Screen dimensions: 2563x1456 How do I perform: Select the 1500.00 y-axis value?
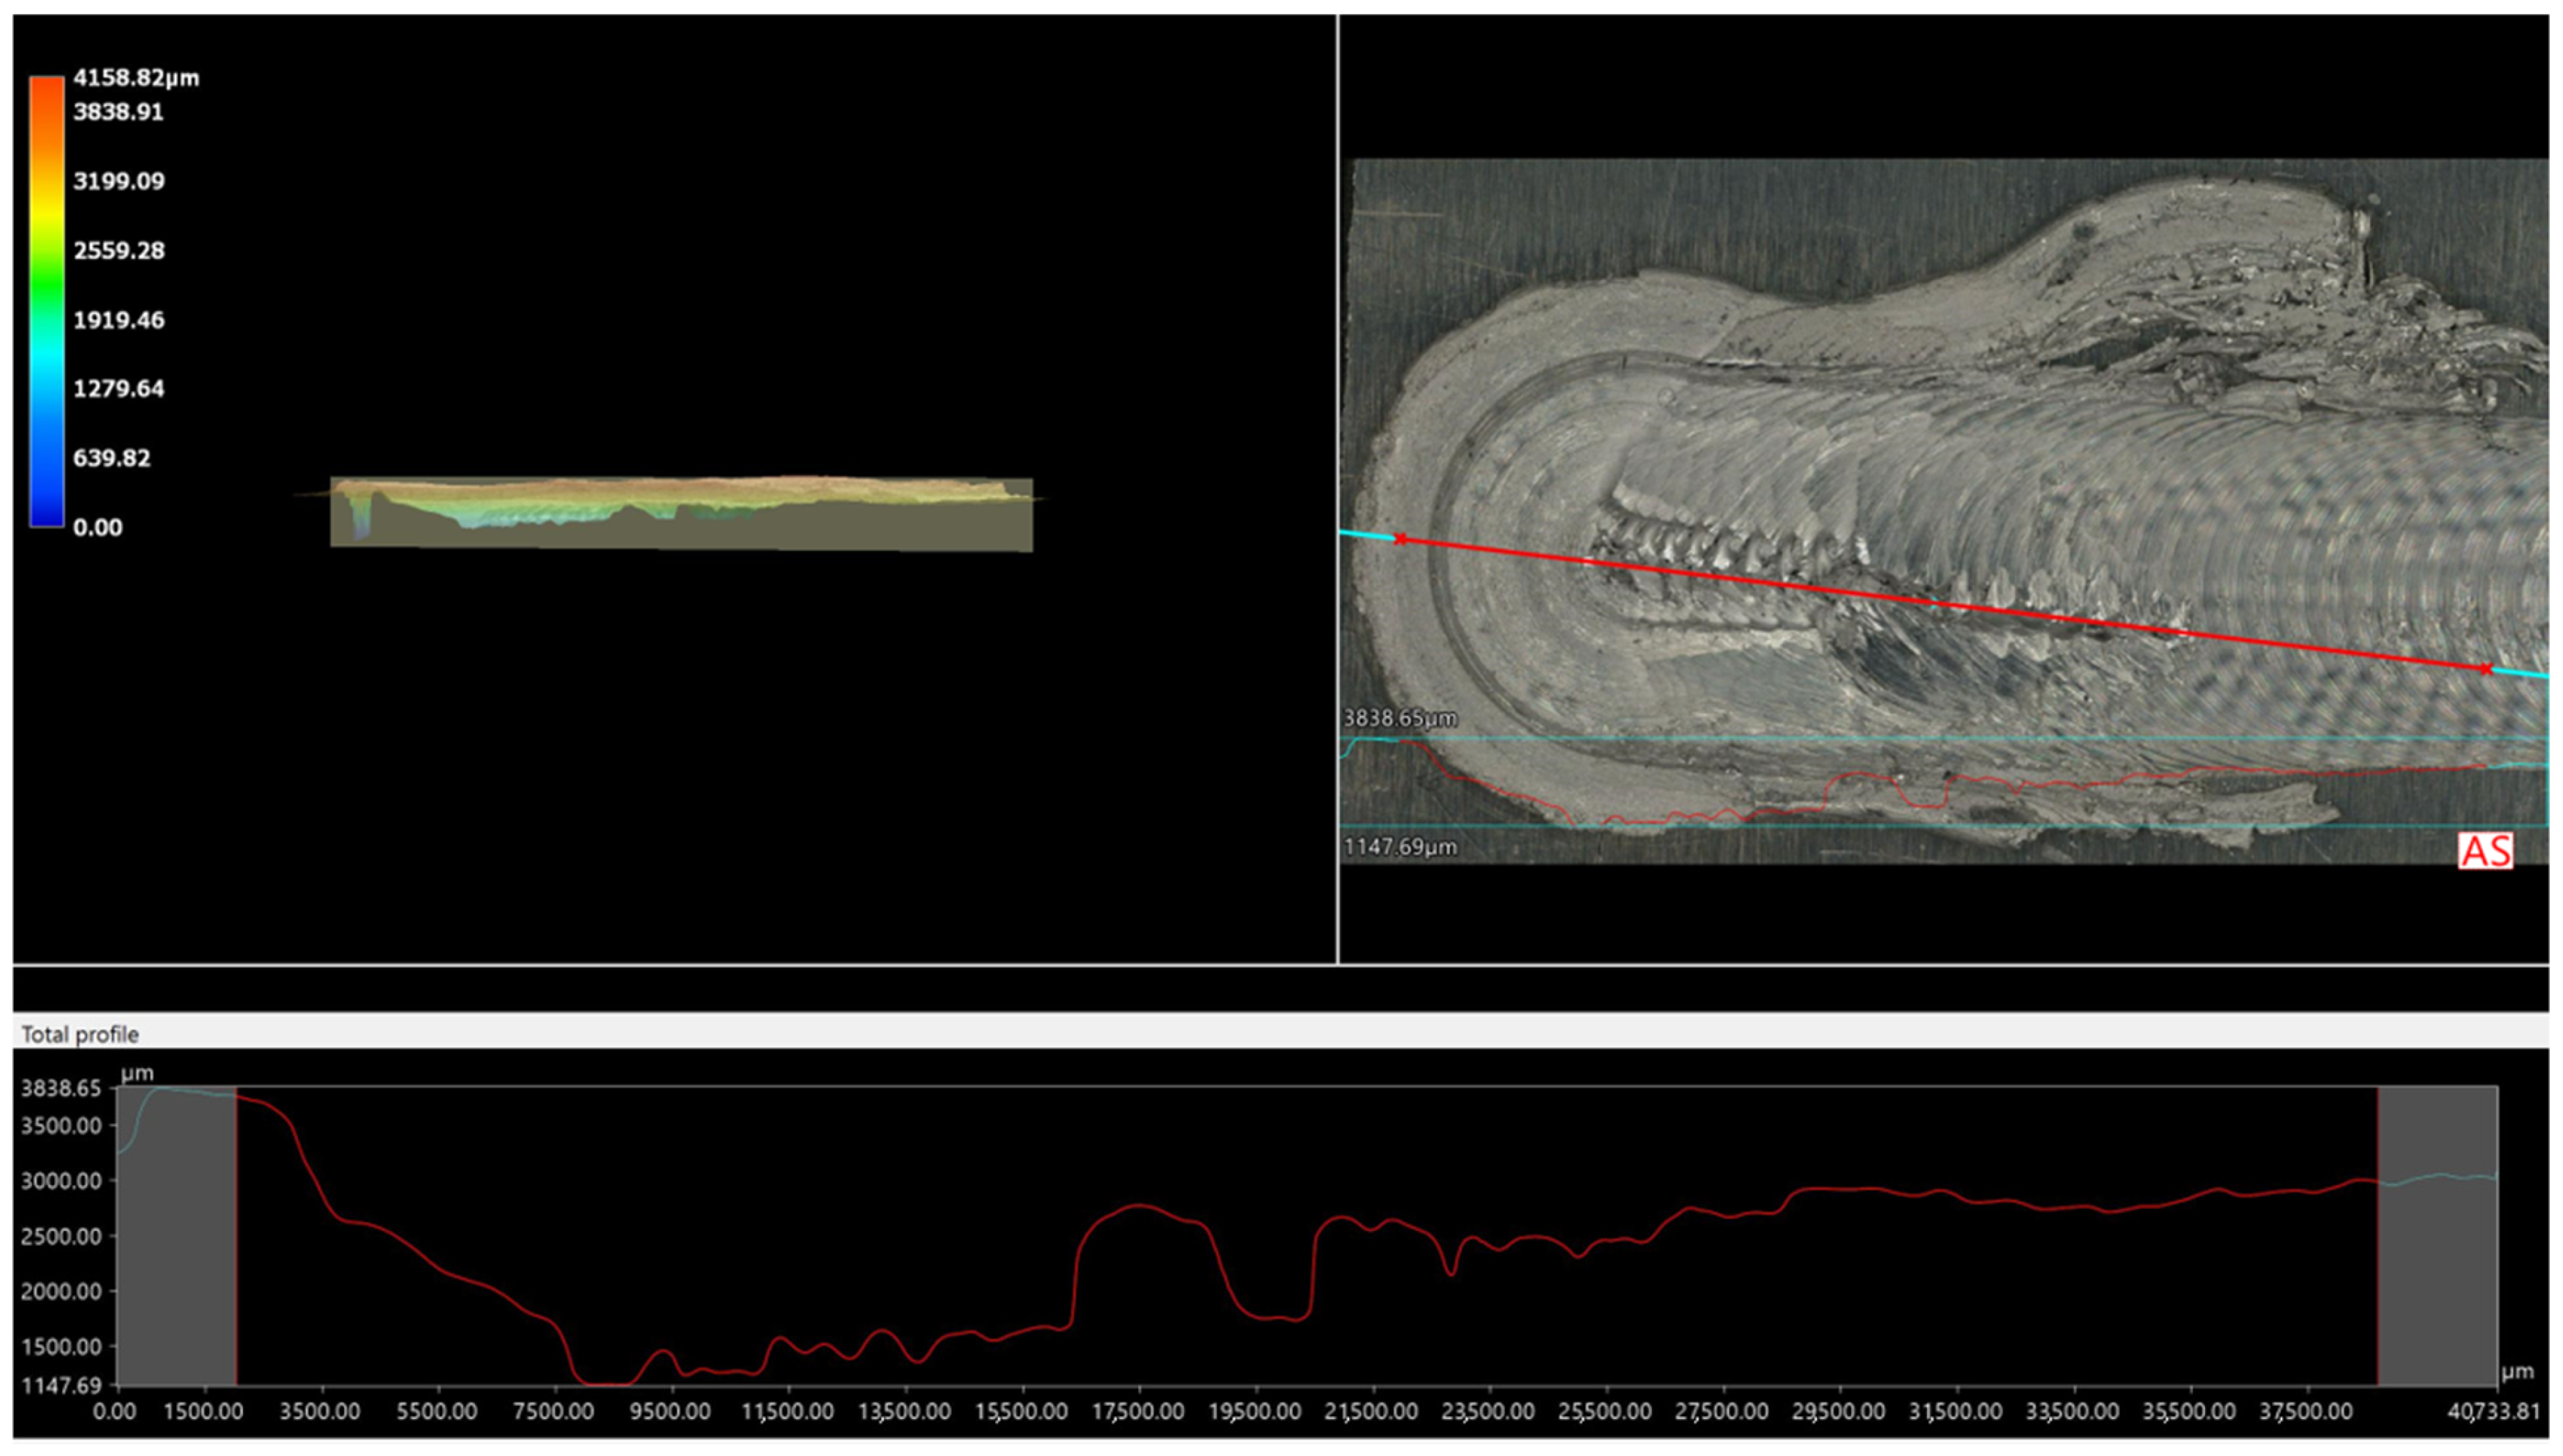(x=61, y=1346)
